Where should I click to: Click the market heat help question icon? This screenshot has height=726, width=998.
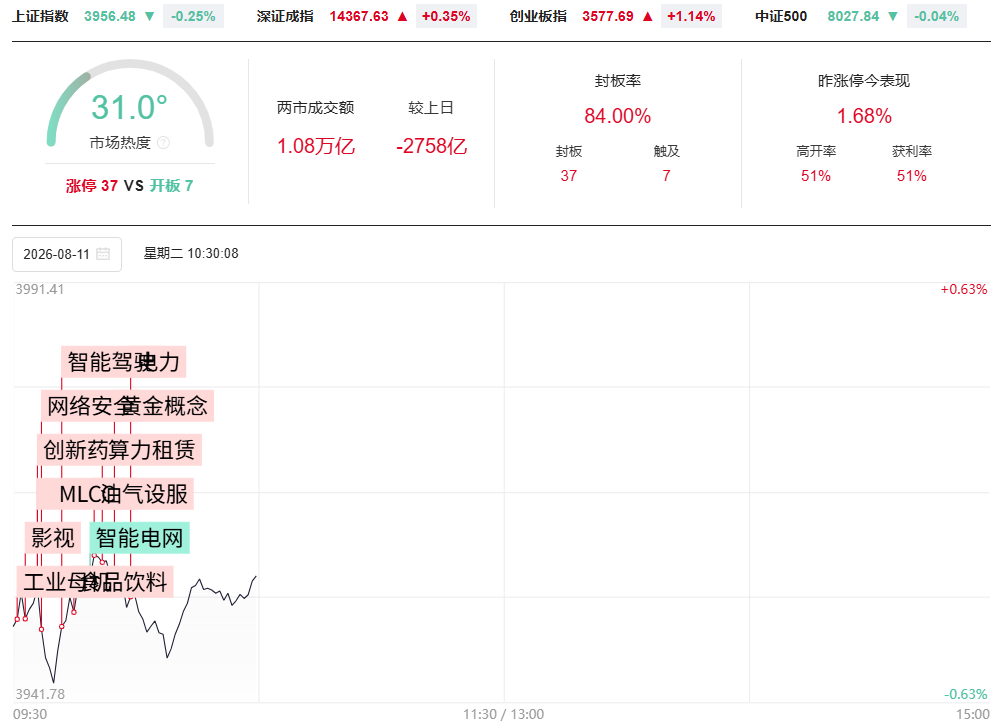(163, 143)
